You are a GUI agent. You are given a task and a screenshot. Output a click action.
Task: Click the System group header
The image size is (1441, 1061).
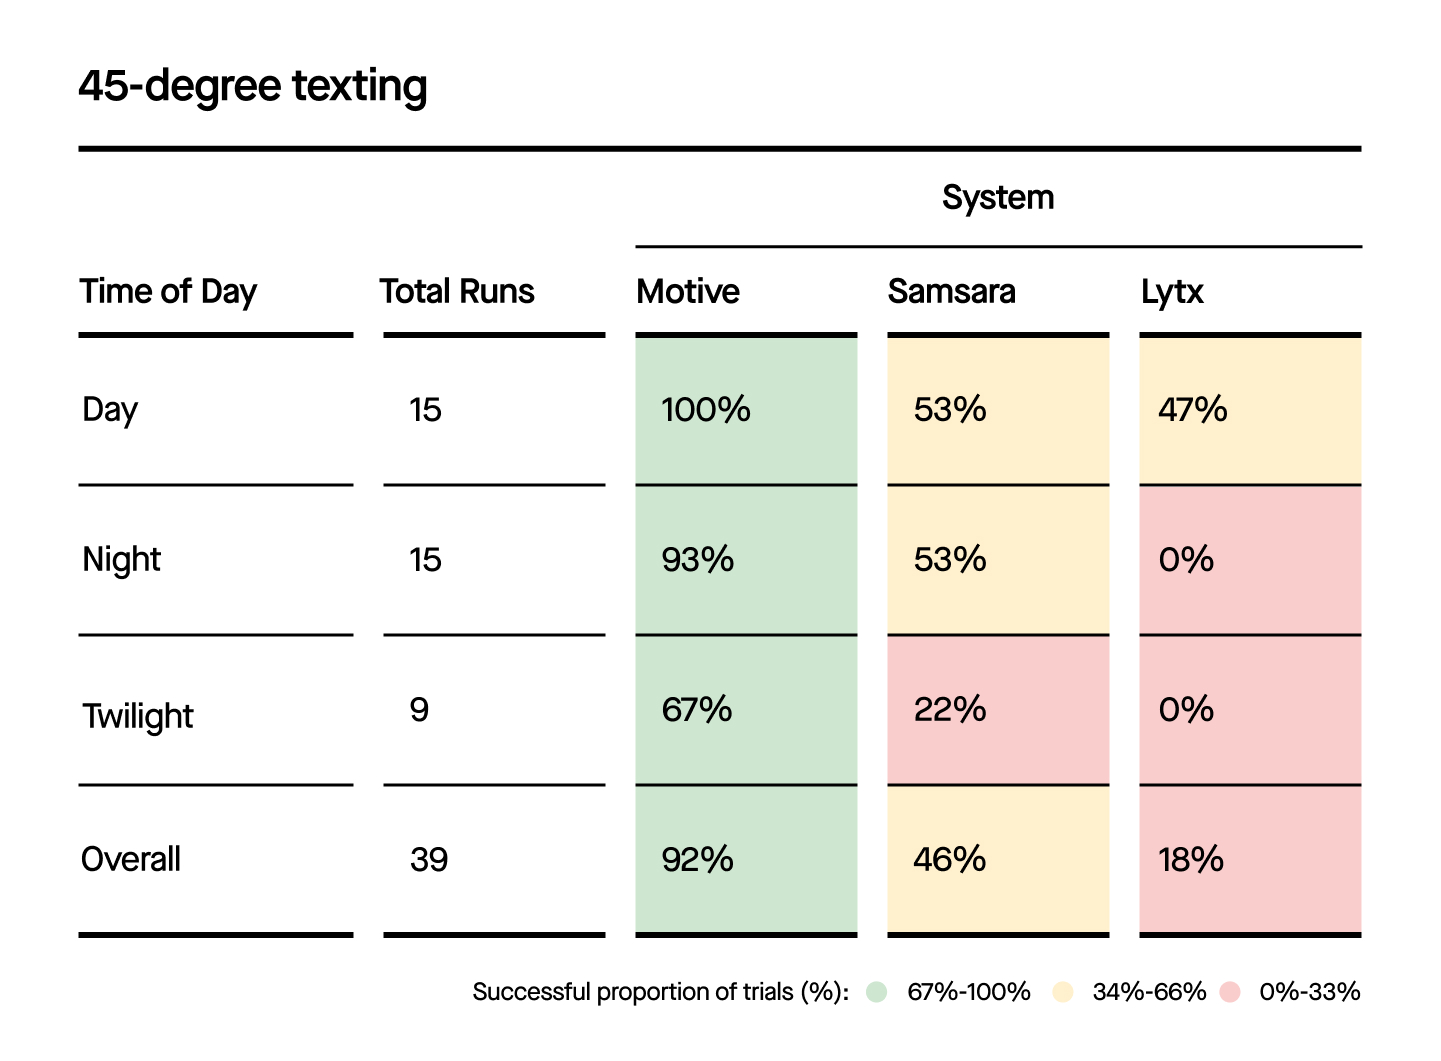(998, 198)
